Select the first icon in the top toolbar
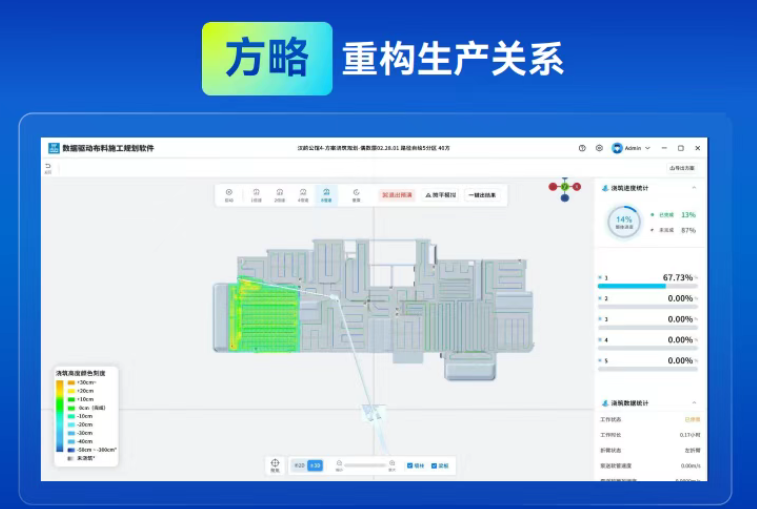 (229, 194)
